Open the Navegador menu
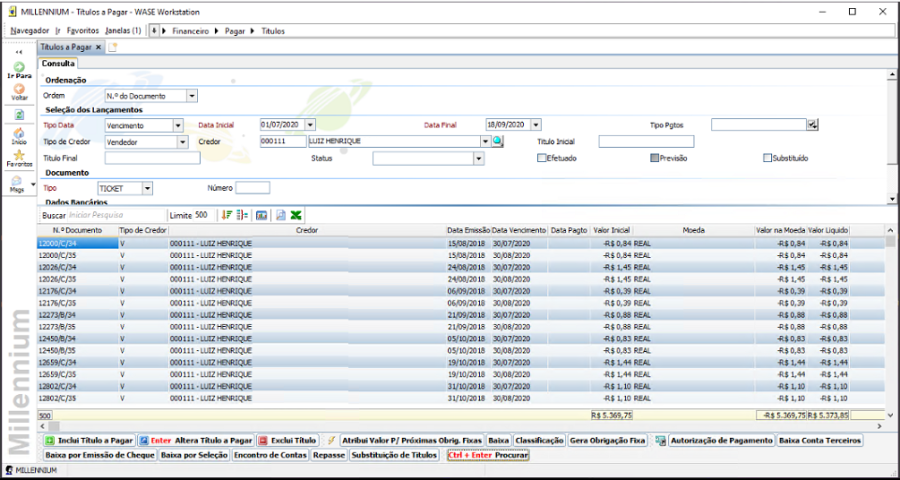 click(x=30, y=30)
